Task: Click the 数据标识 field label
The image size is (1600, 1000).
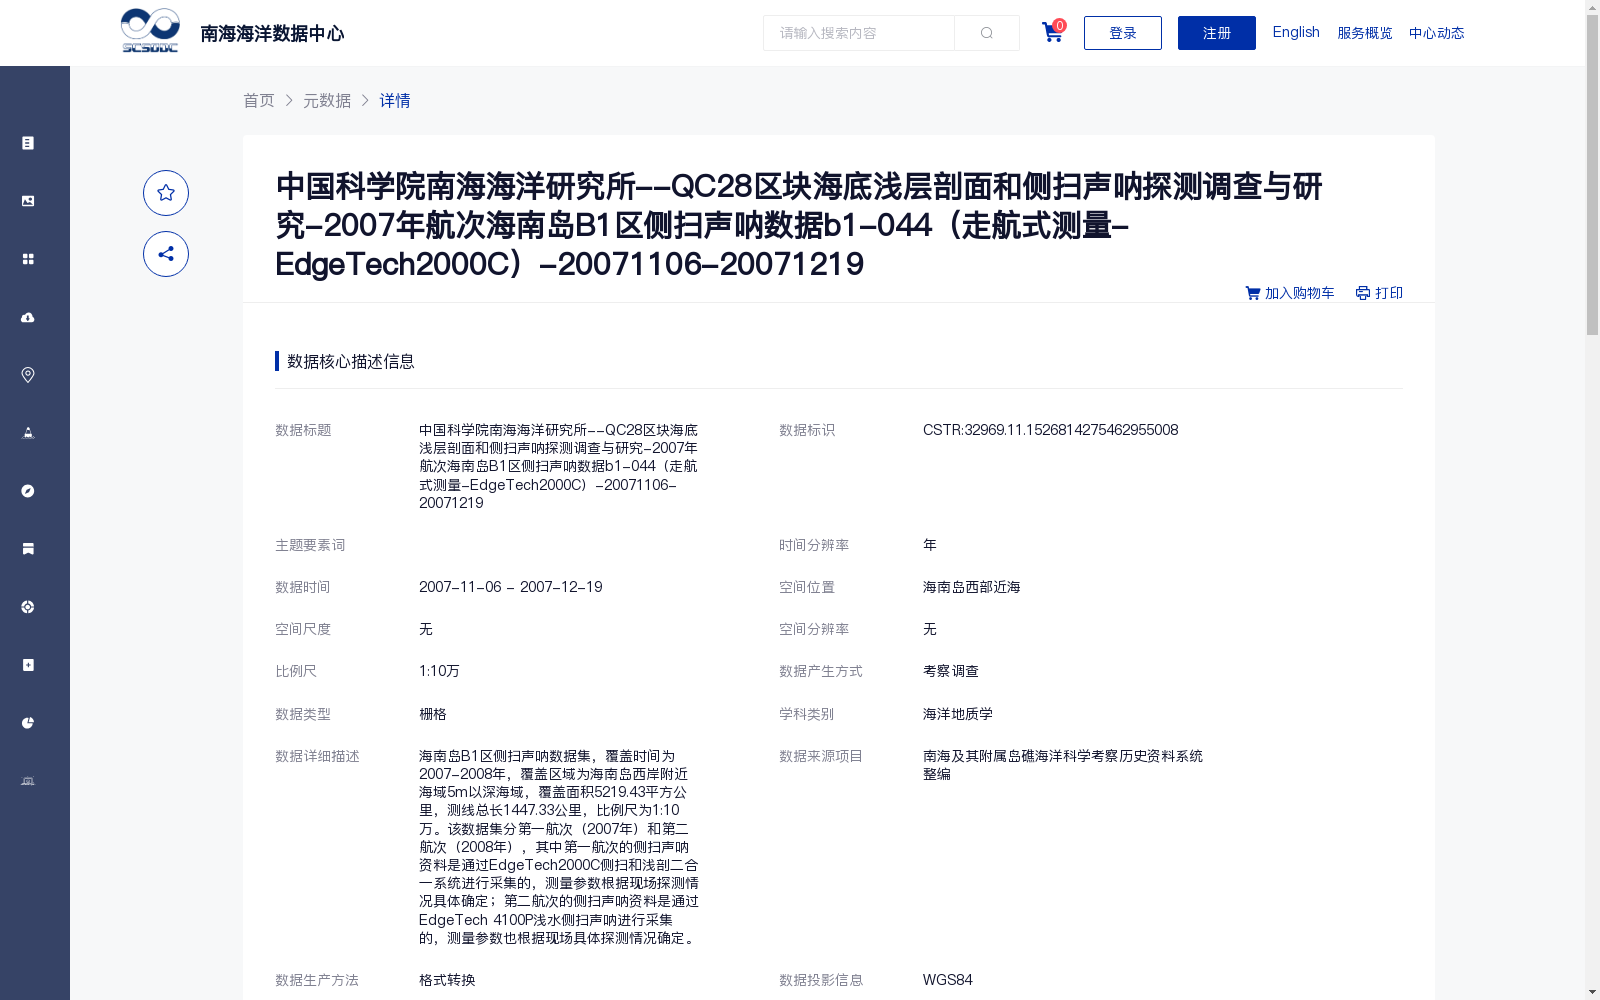Action: (807, 430)
